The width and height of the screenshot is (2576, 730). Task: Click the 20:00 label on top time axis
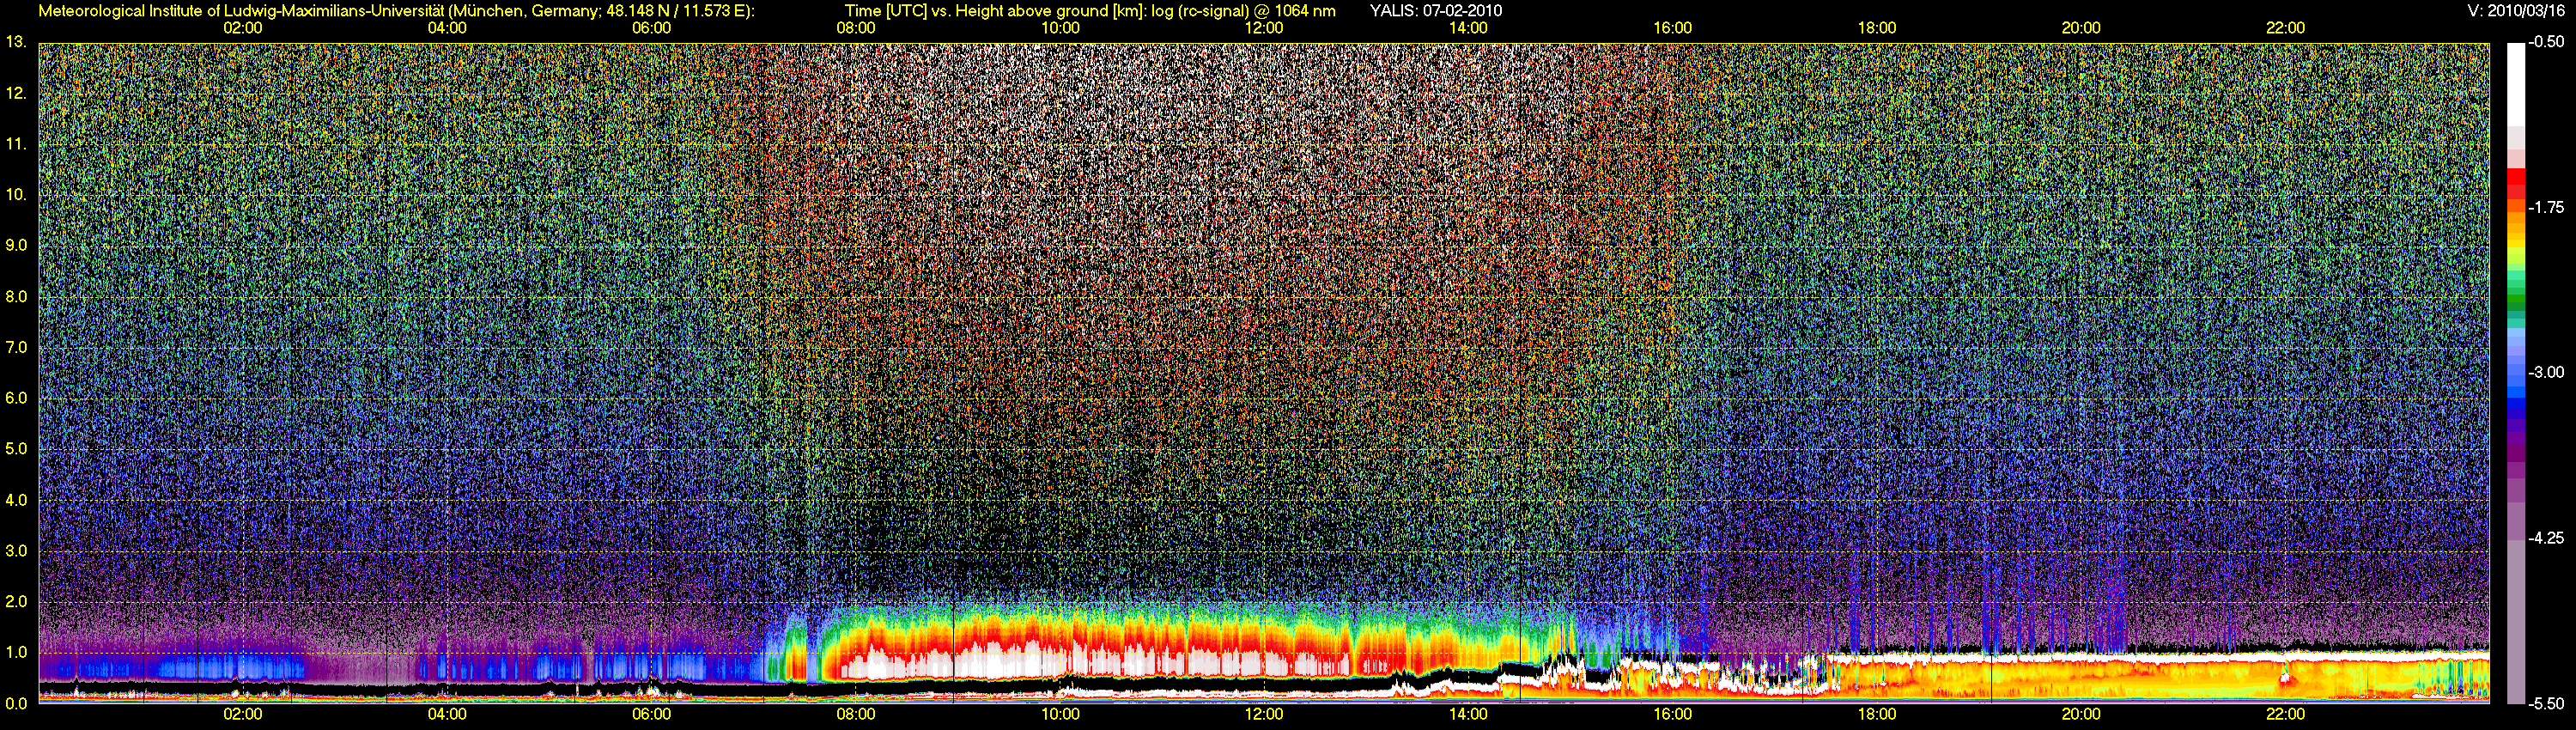click(2081, 28)
